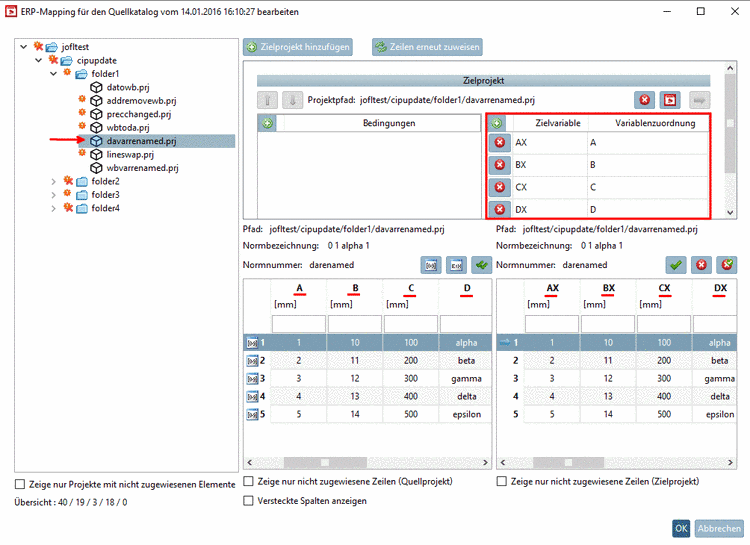Click the Abbrechen button

pos(719,528)
